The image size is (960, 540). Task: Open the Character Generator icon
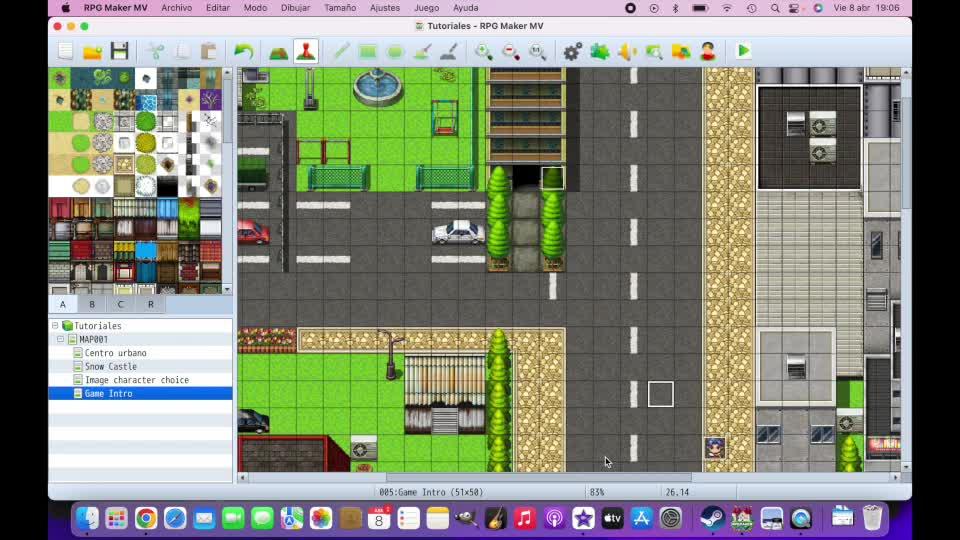coord(708,51)
